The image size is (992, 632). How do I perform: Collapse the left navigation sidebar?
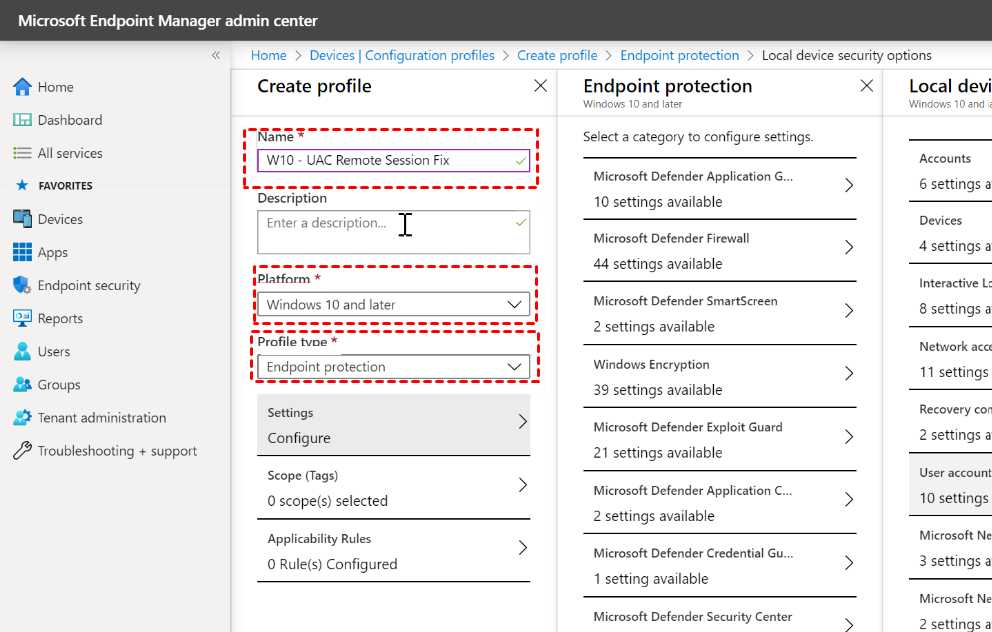coord(215,55)
